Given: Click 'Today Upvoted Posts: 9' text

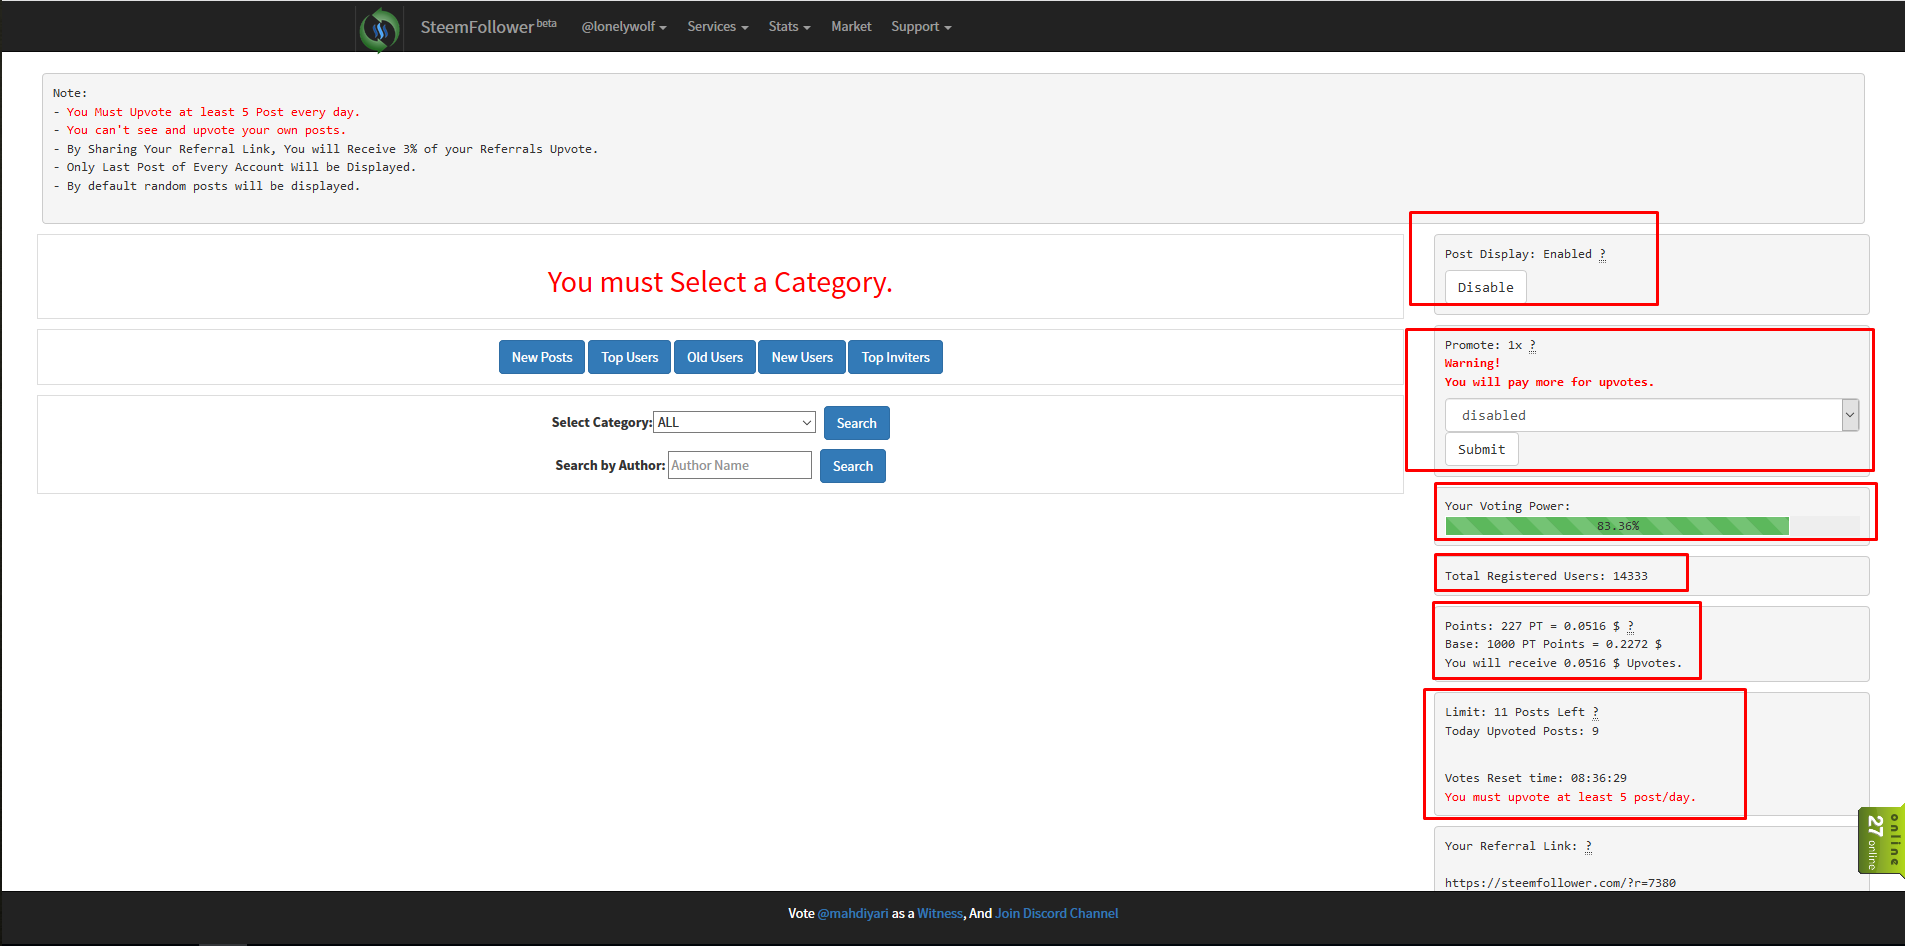Looking at the screenshot, I should point(1522,731).
